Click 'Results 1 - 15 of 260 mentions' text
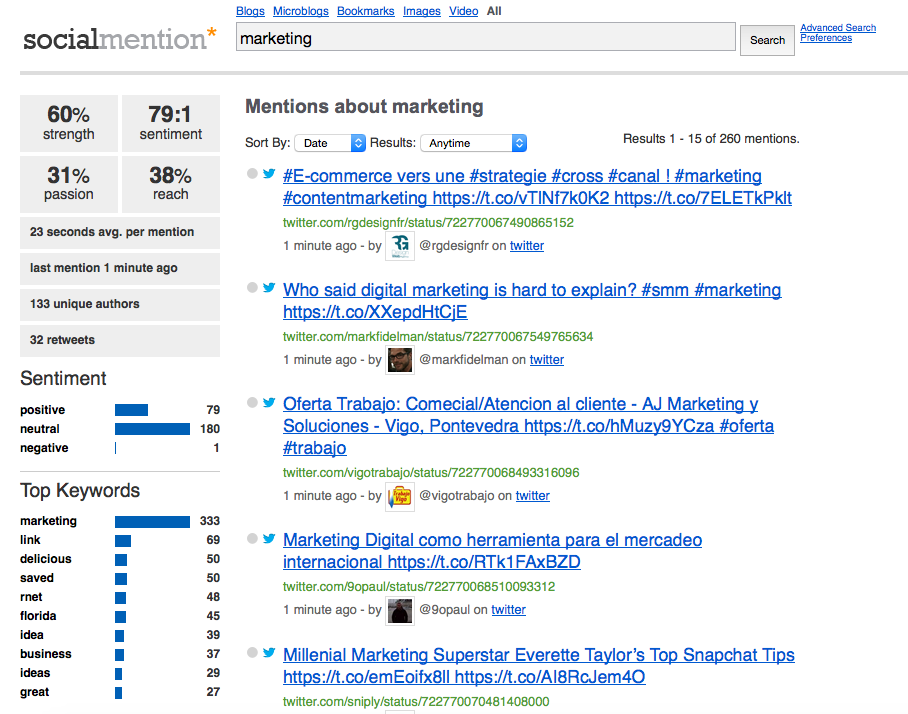 [x=711, y=139]
